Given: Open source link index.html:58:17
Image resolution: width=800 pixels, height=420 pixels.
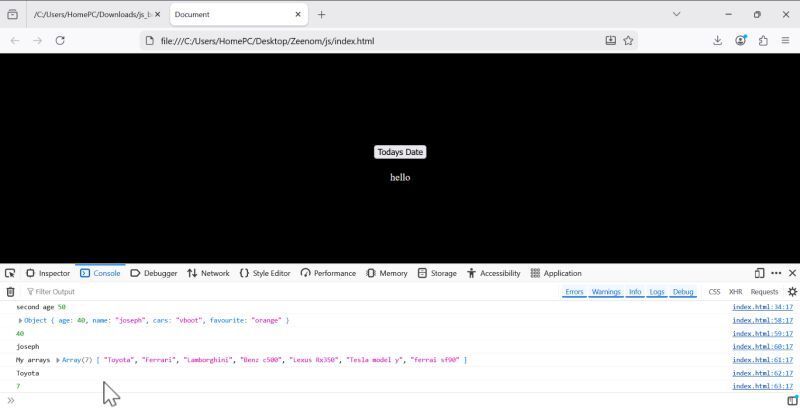Looking at the screenshot, I should click(x=763, y=320).
